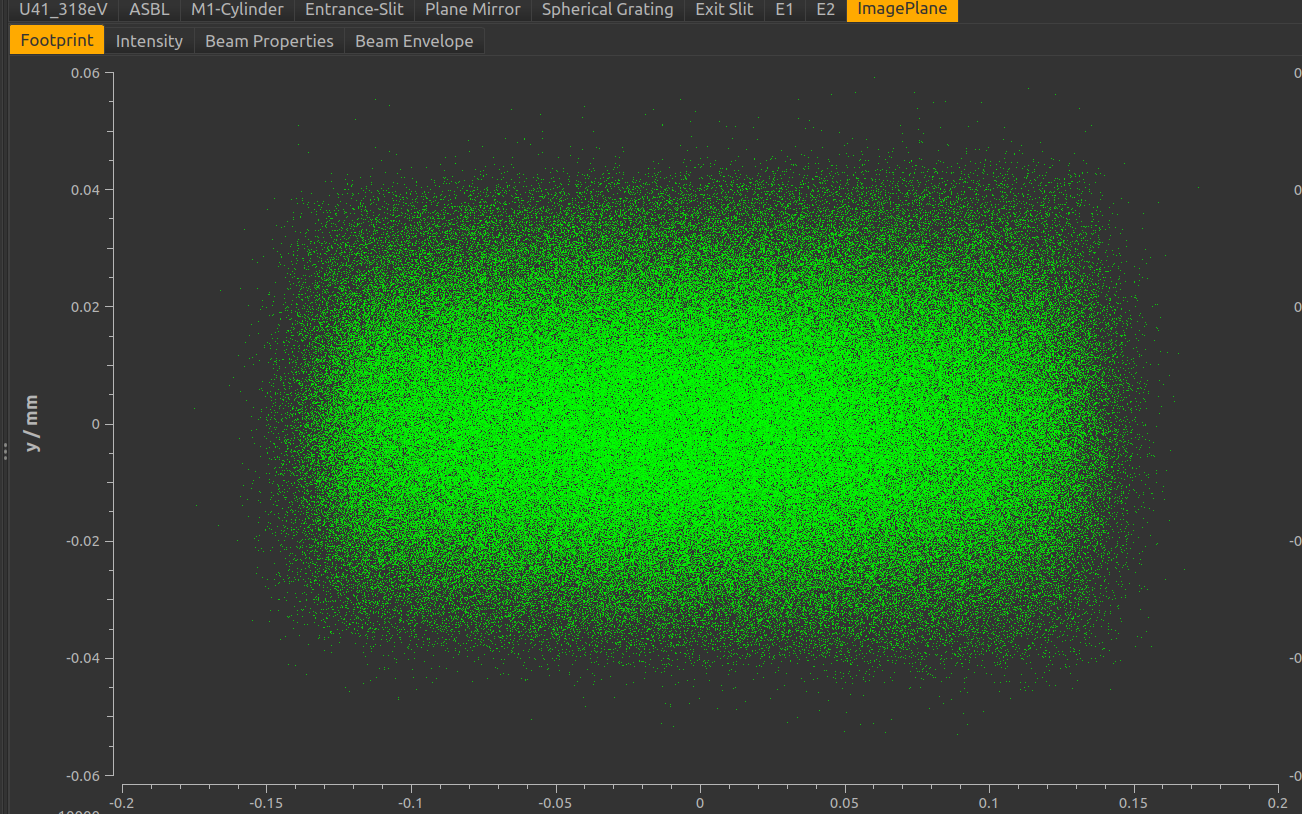Viewport: 1302px width, 814px height.
Task: Switch to the ASBL tab
Action: (x=149, y=10)
